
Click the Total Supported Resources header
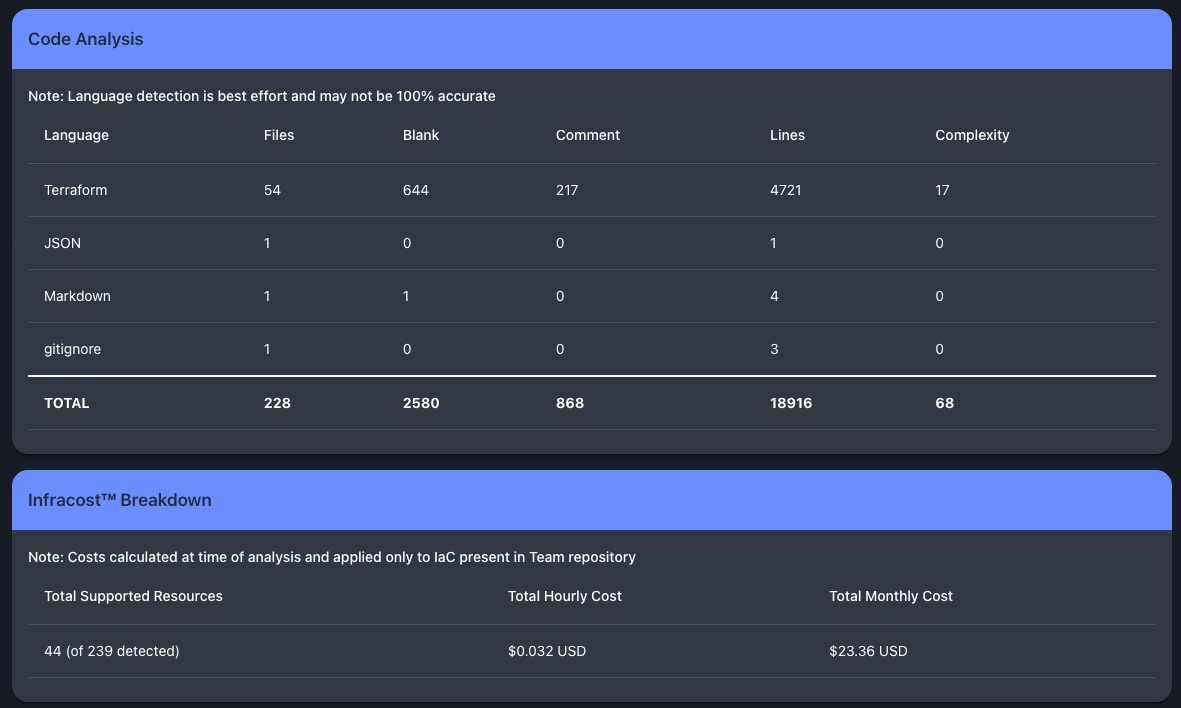[133, 596]
